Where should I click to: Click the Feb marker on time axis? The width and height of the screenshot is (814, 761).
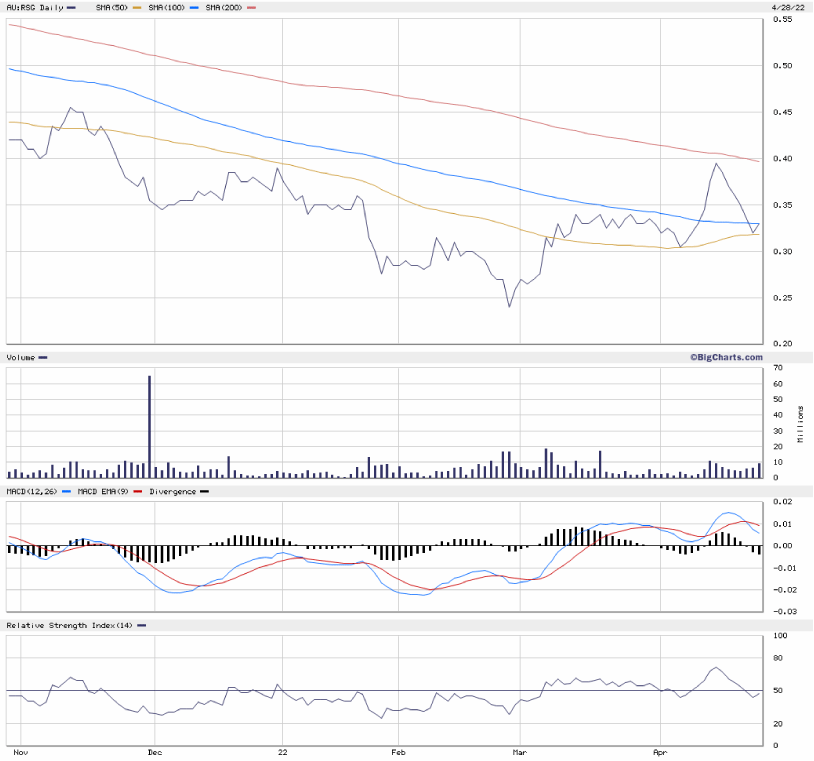397,750
